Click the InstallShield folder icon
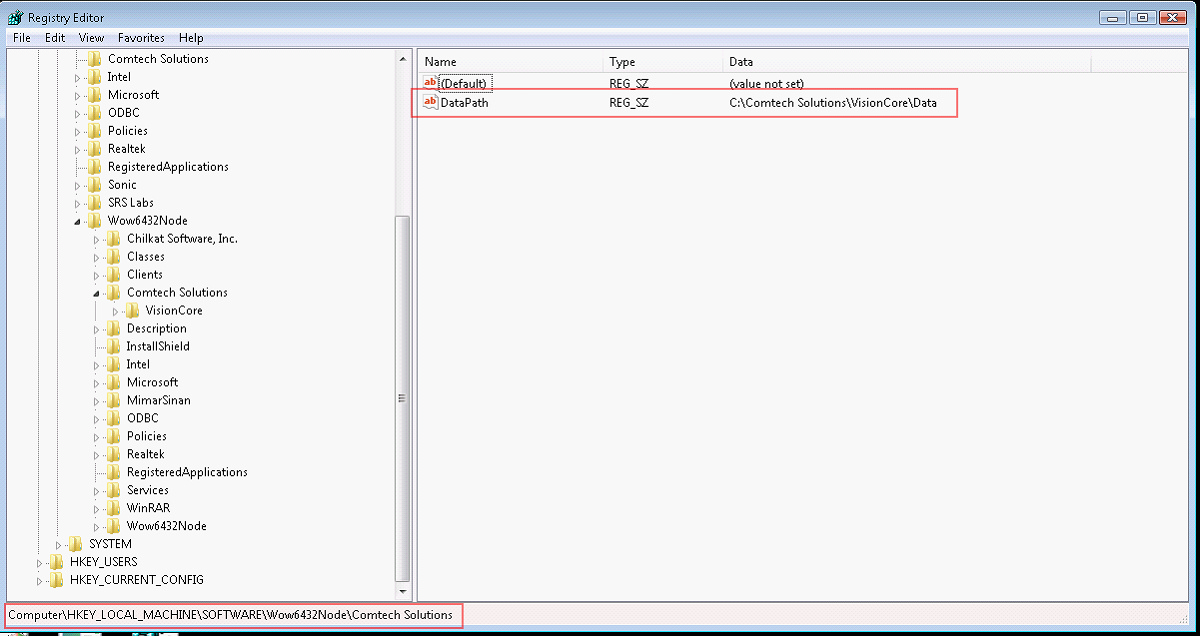Screen dimensions: 1201x637 point(114,347)
